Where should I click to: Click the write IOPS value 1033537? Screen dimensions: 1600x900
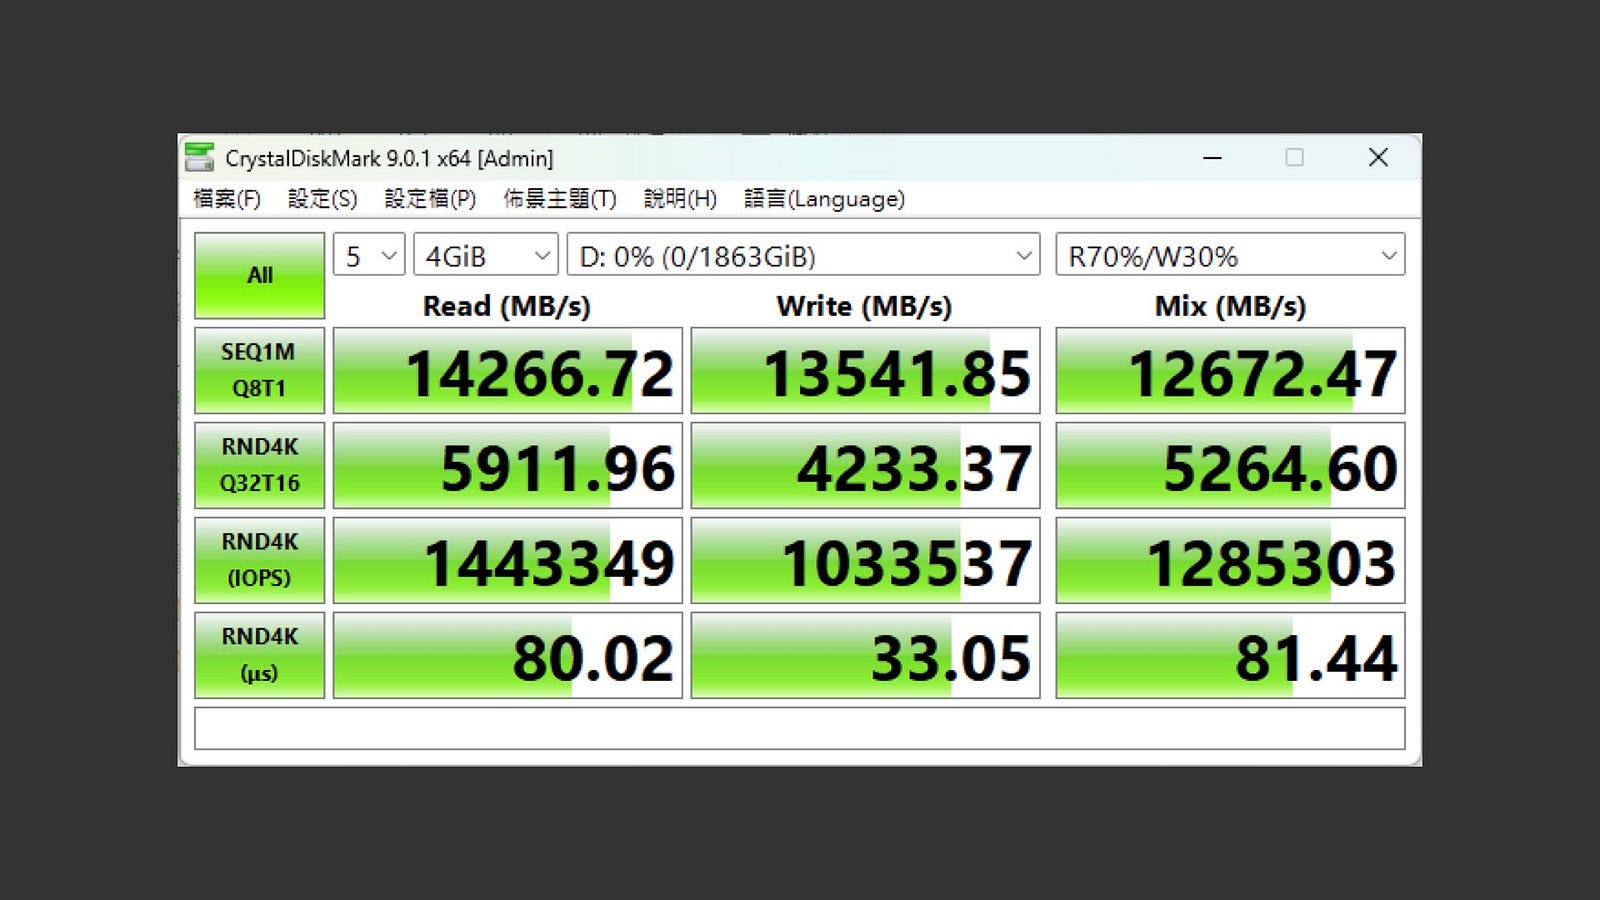pos(866,561)
